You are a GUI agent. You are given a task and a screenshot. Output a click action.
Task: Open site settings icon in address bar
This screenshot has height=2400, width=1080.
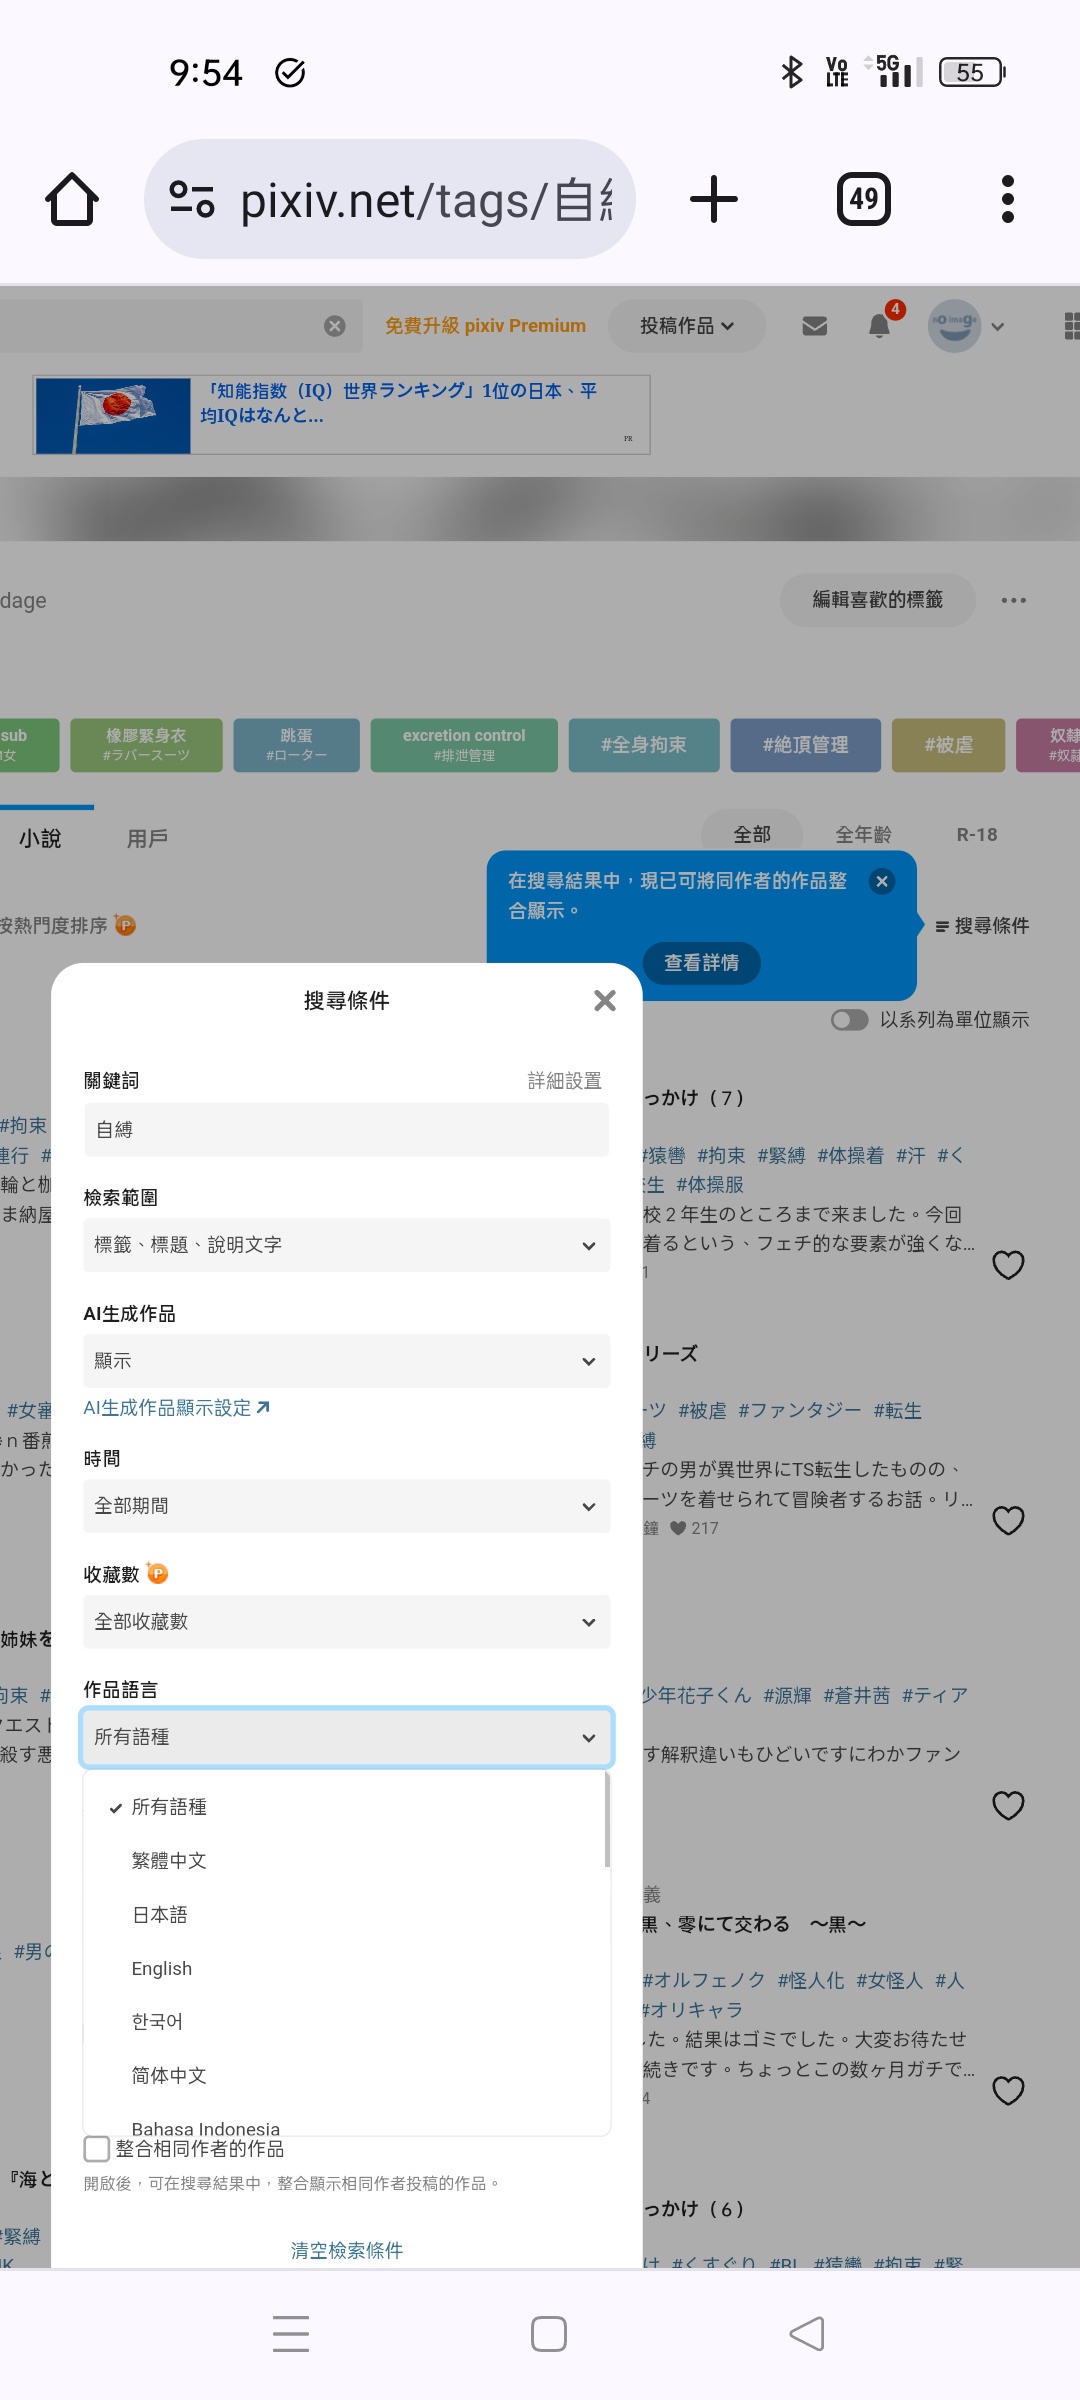tap(192, 199)
